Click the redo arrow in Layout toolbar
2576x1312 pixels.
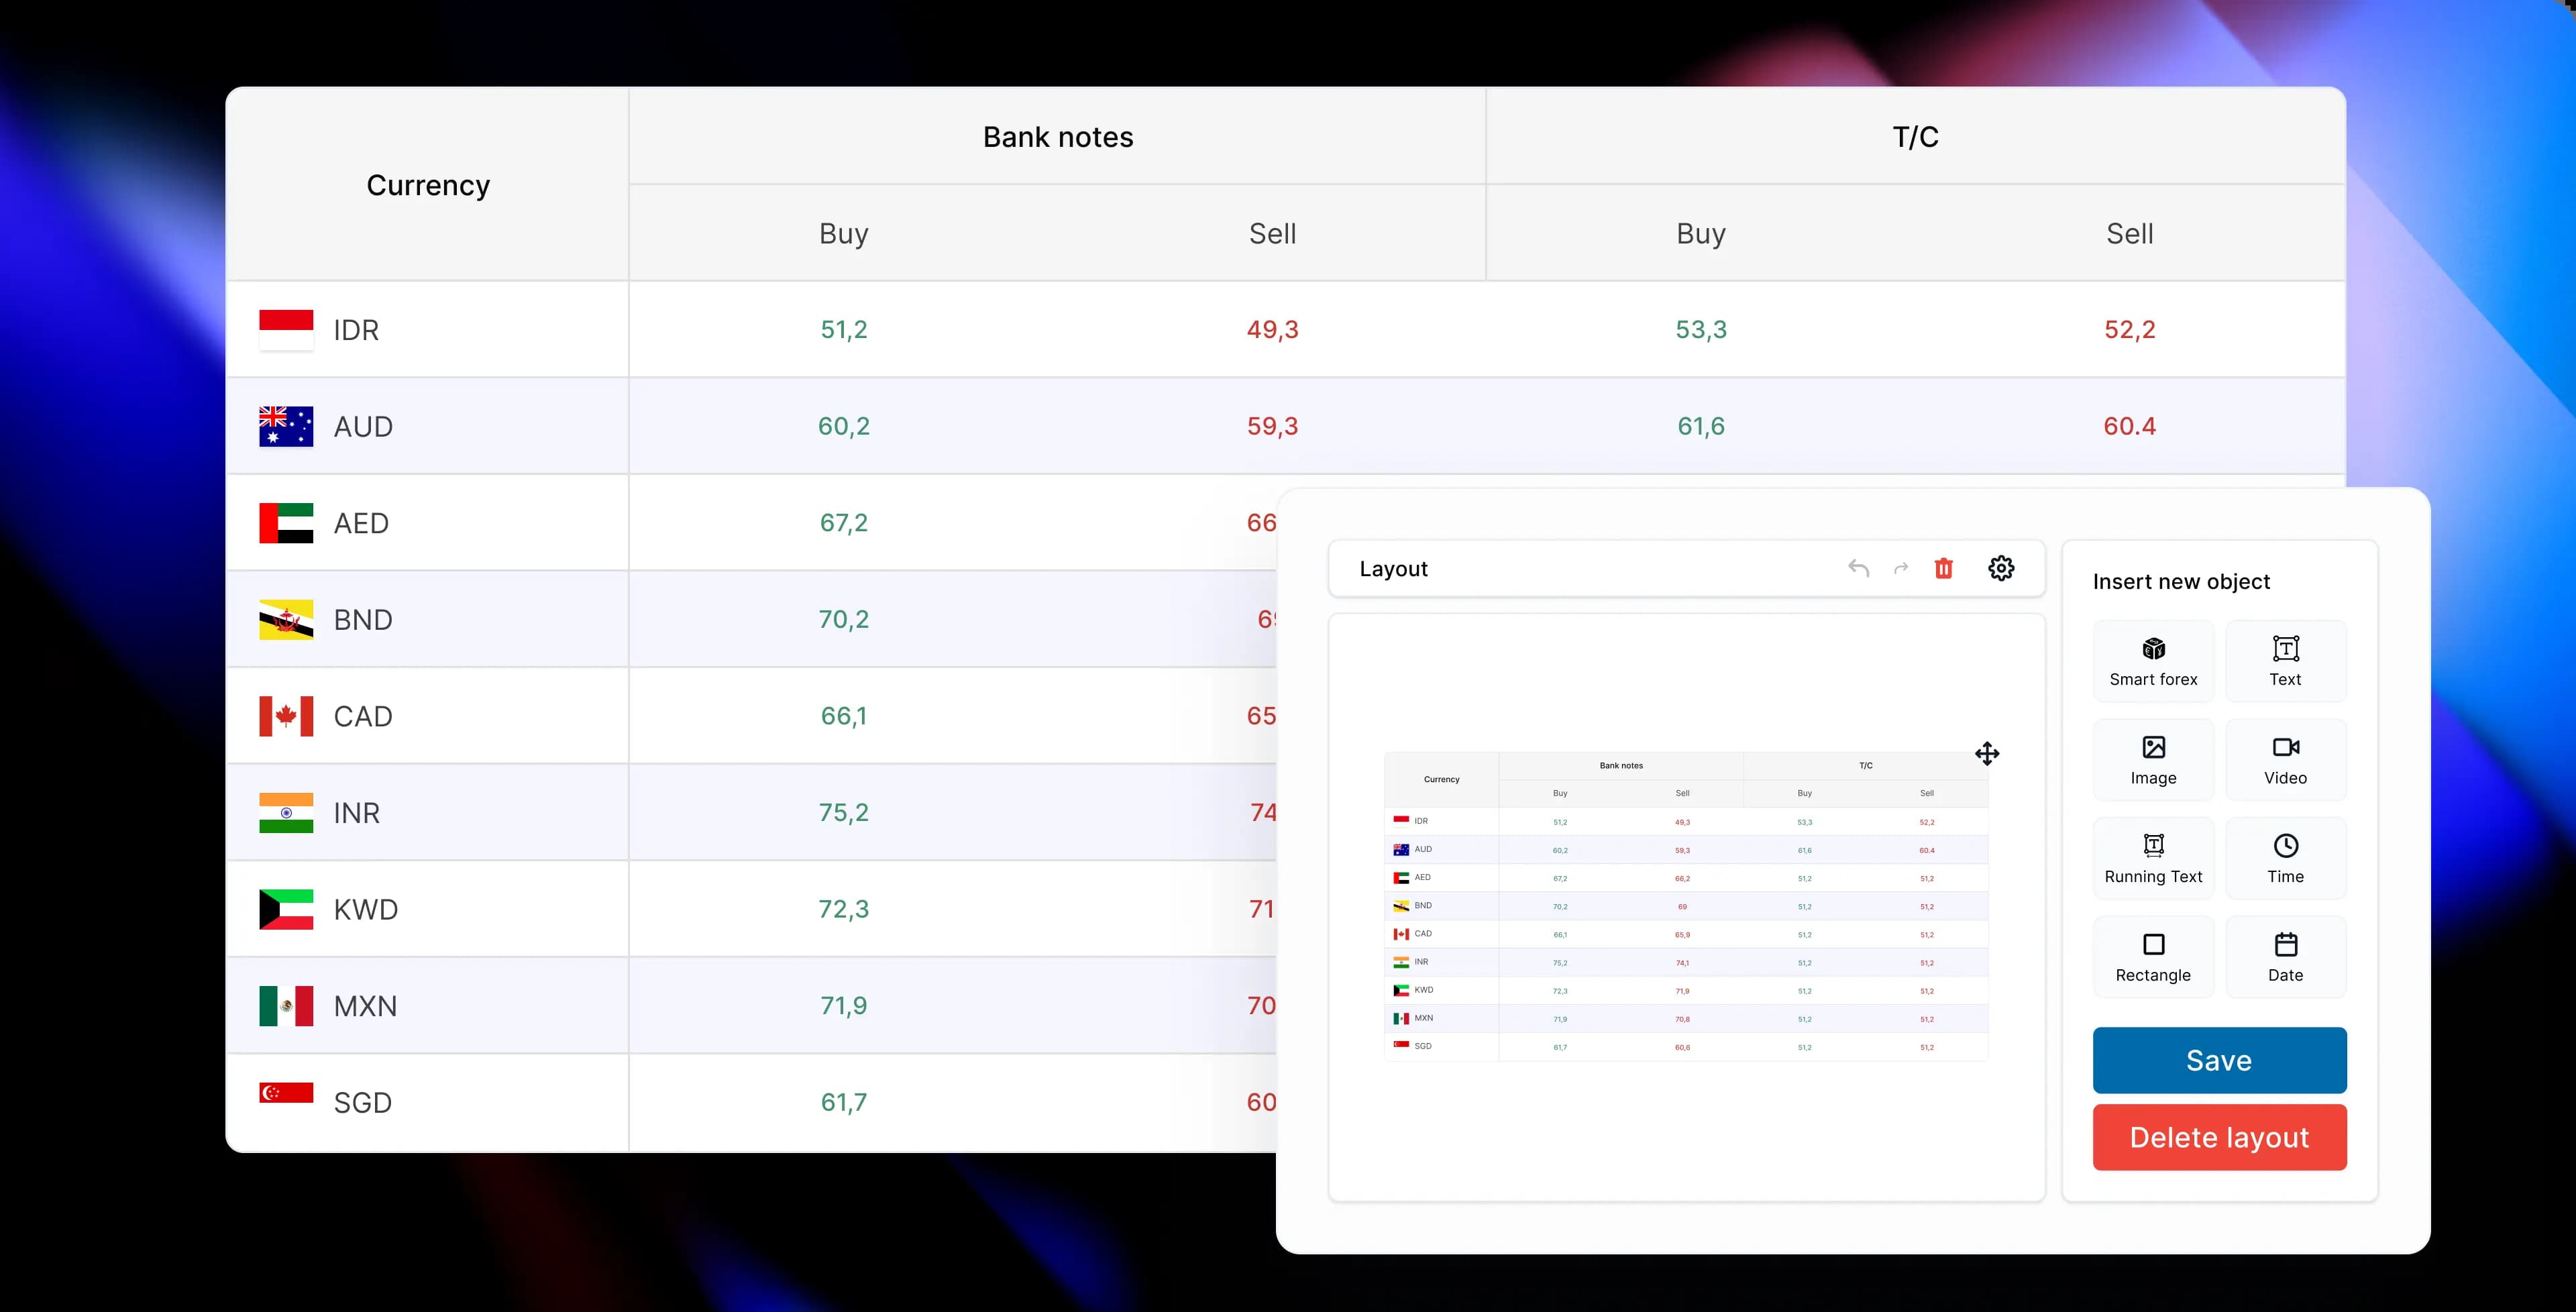(1901, 568)
